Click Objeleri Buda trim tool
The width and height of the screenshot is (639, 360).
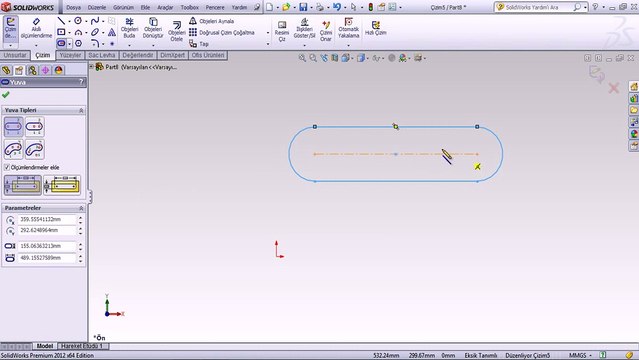click(129, 28)
